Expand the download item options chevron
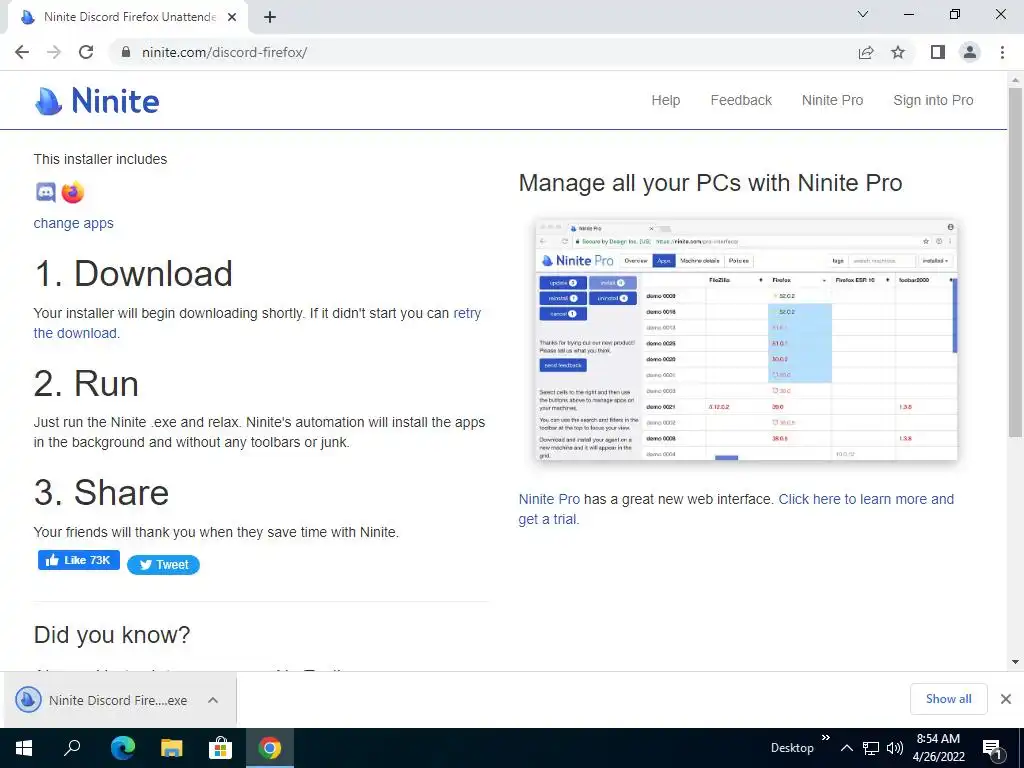The height and width of the screenshot is (768, 1024). click(213, 700)
